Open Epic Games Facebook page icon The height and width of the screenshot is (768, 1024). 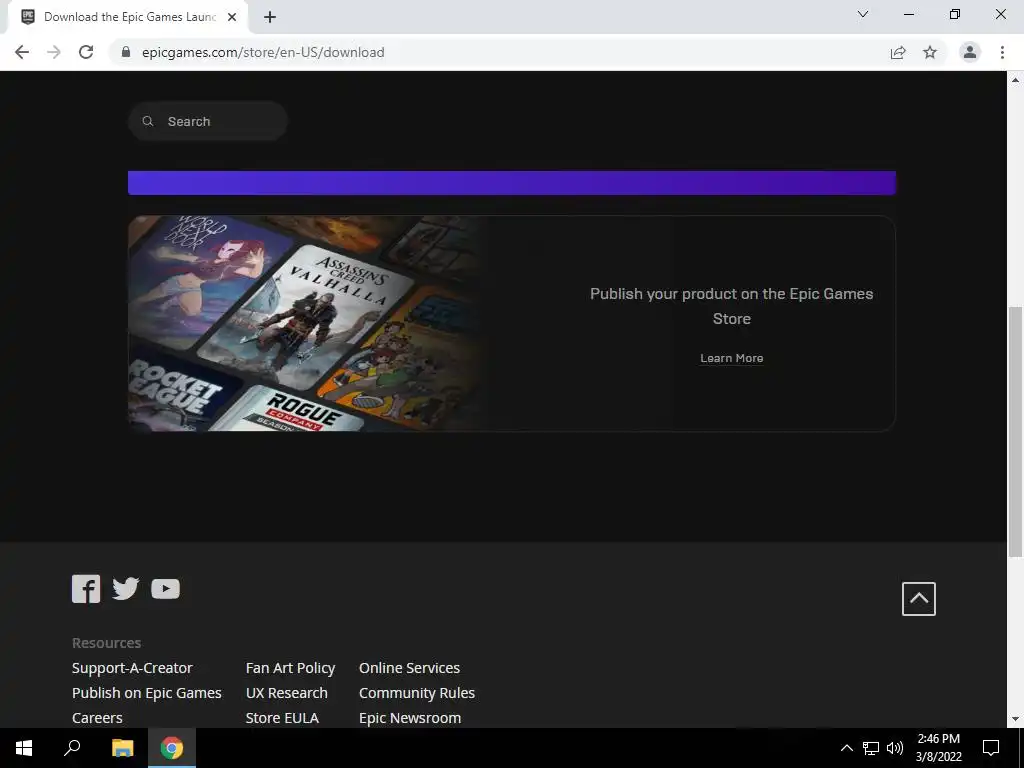[x=86, y=588]
